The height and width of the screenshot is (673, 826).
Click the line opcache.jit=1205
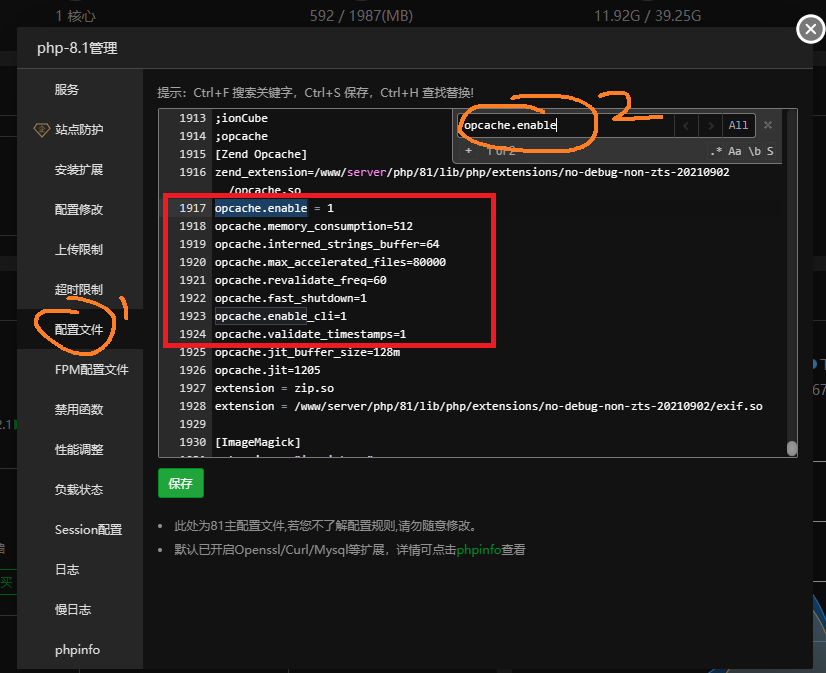pyautogui.click(x=268, y=370)
